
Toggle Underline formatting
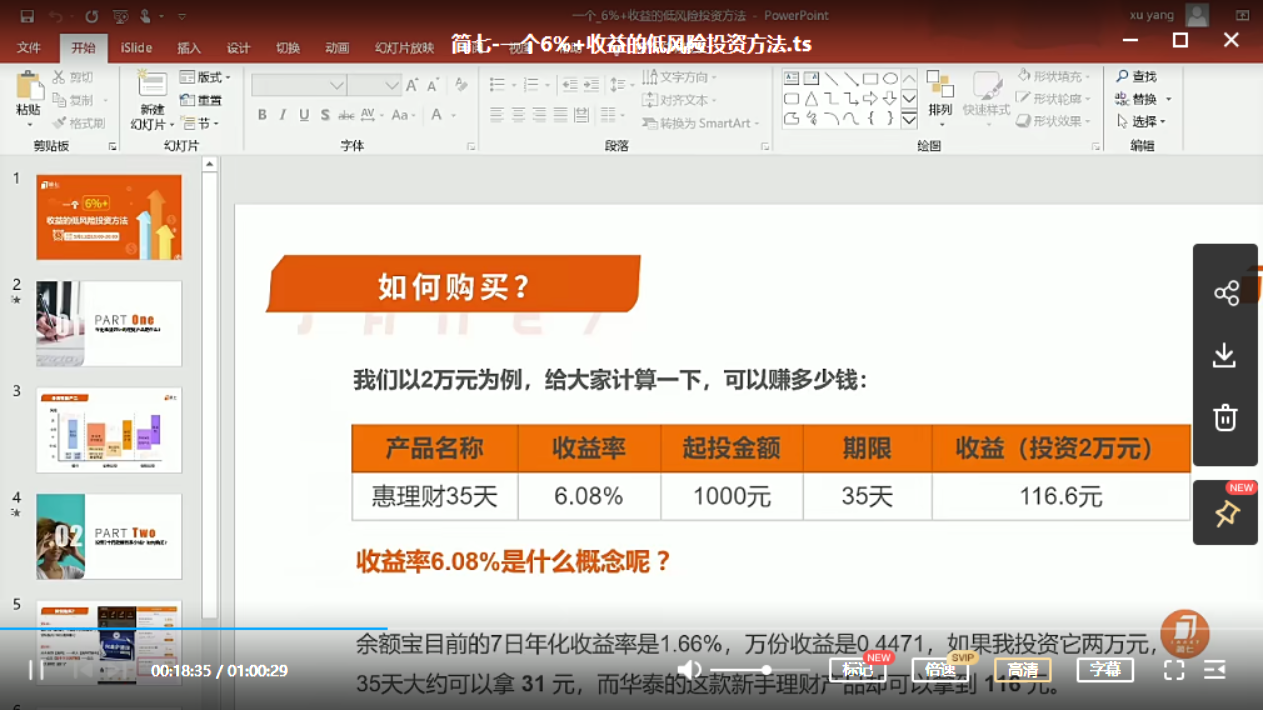click(x=304, y=115)
